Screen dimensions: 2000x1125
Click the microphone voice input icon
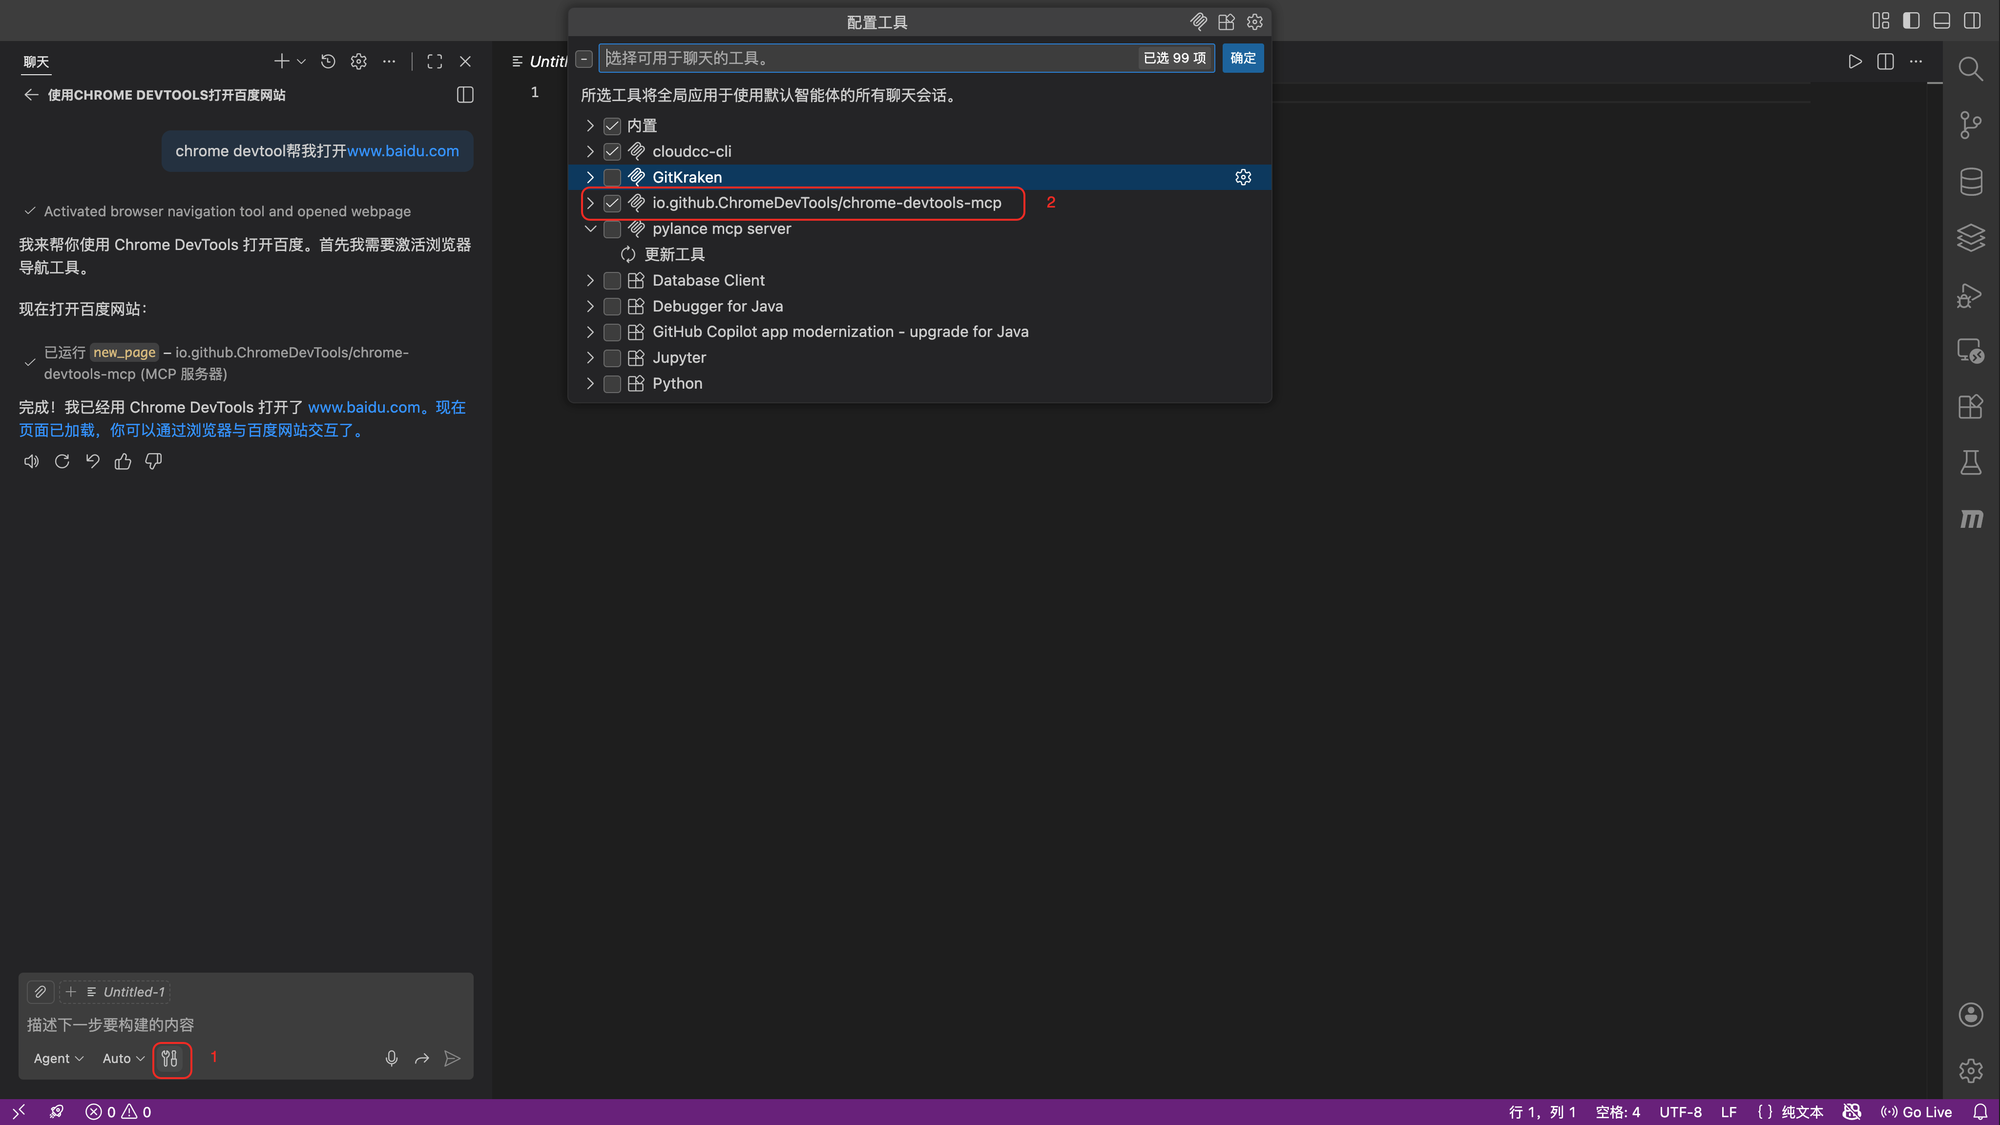pos(391,1058)
